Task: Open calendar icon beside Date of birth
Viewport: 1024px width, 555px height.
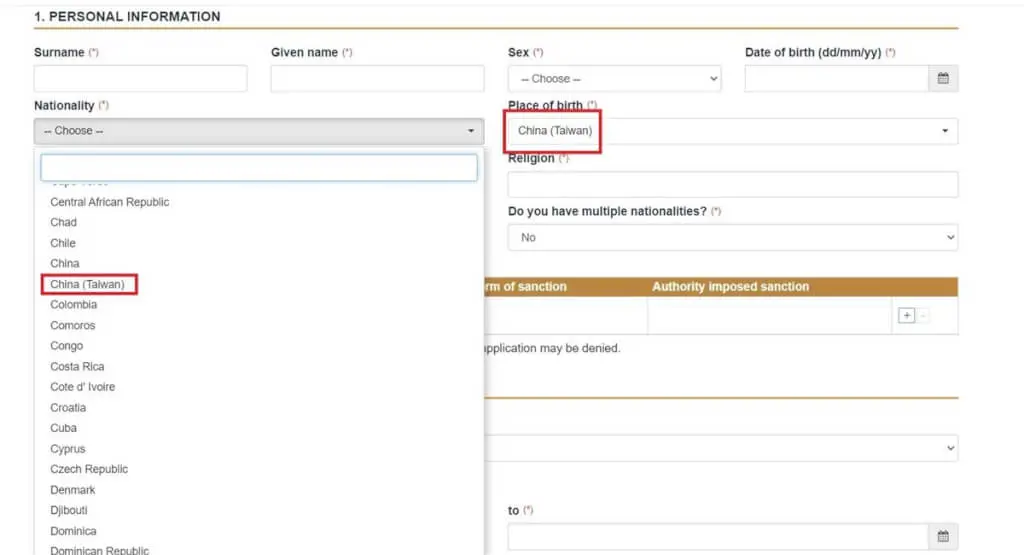Action: (942, 79)
